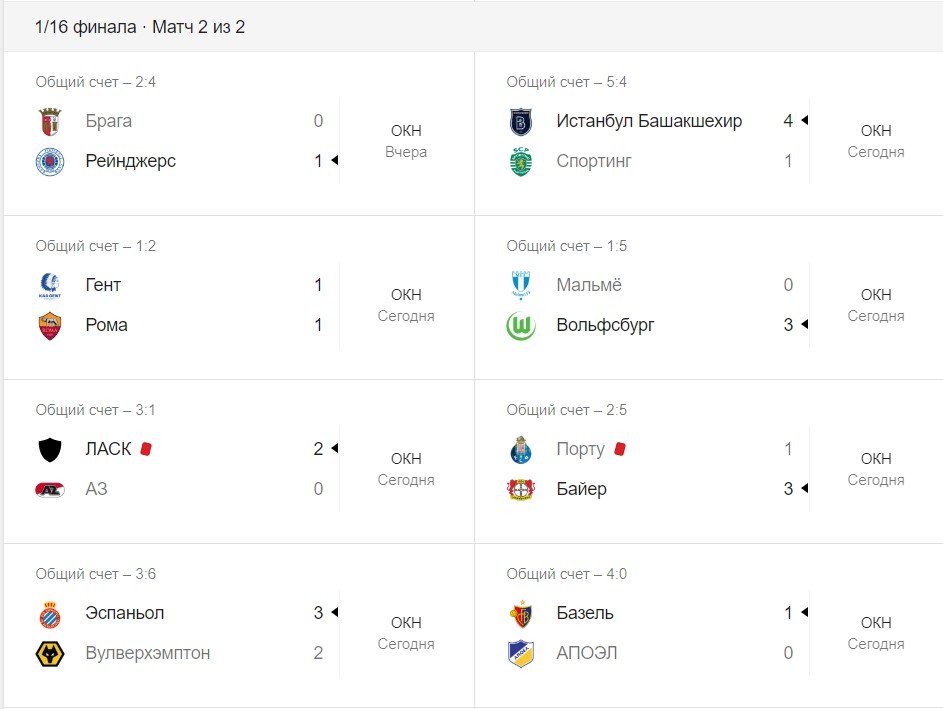Click the Bayer Leverkusen crest icon
Viewport: 943px width, 709px height.
tap(521, 489)
